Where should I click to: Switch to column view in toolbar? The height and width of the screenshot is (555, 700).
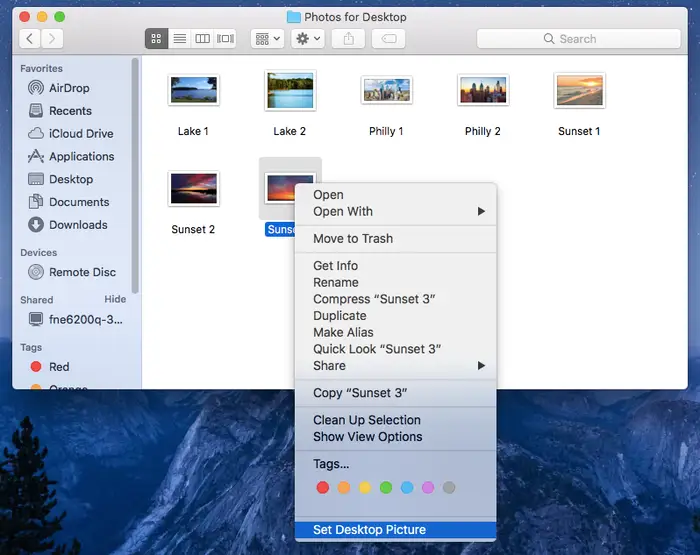[x=203, y=39]
